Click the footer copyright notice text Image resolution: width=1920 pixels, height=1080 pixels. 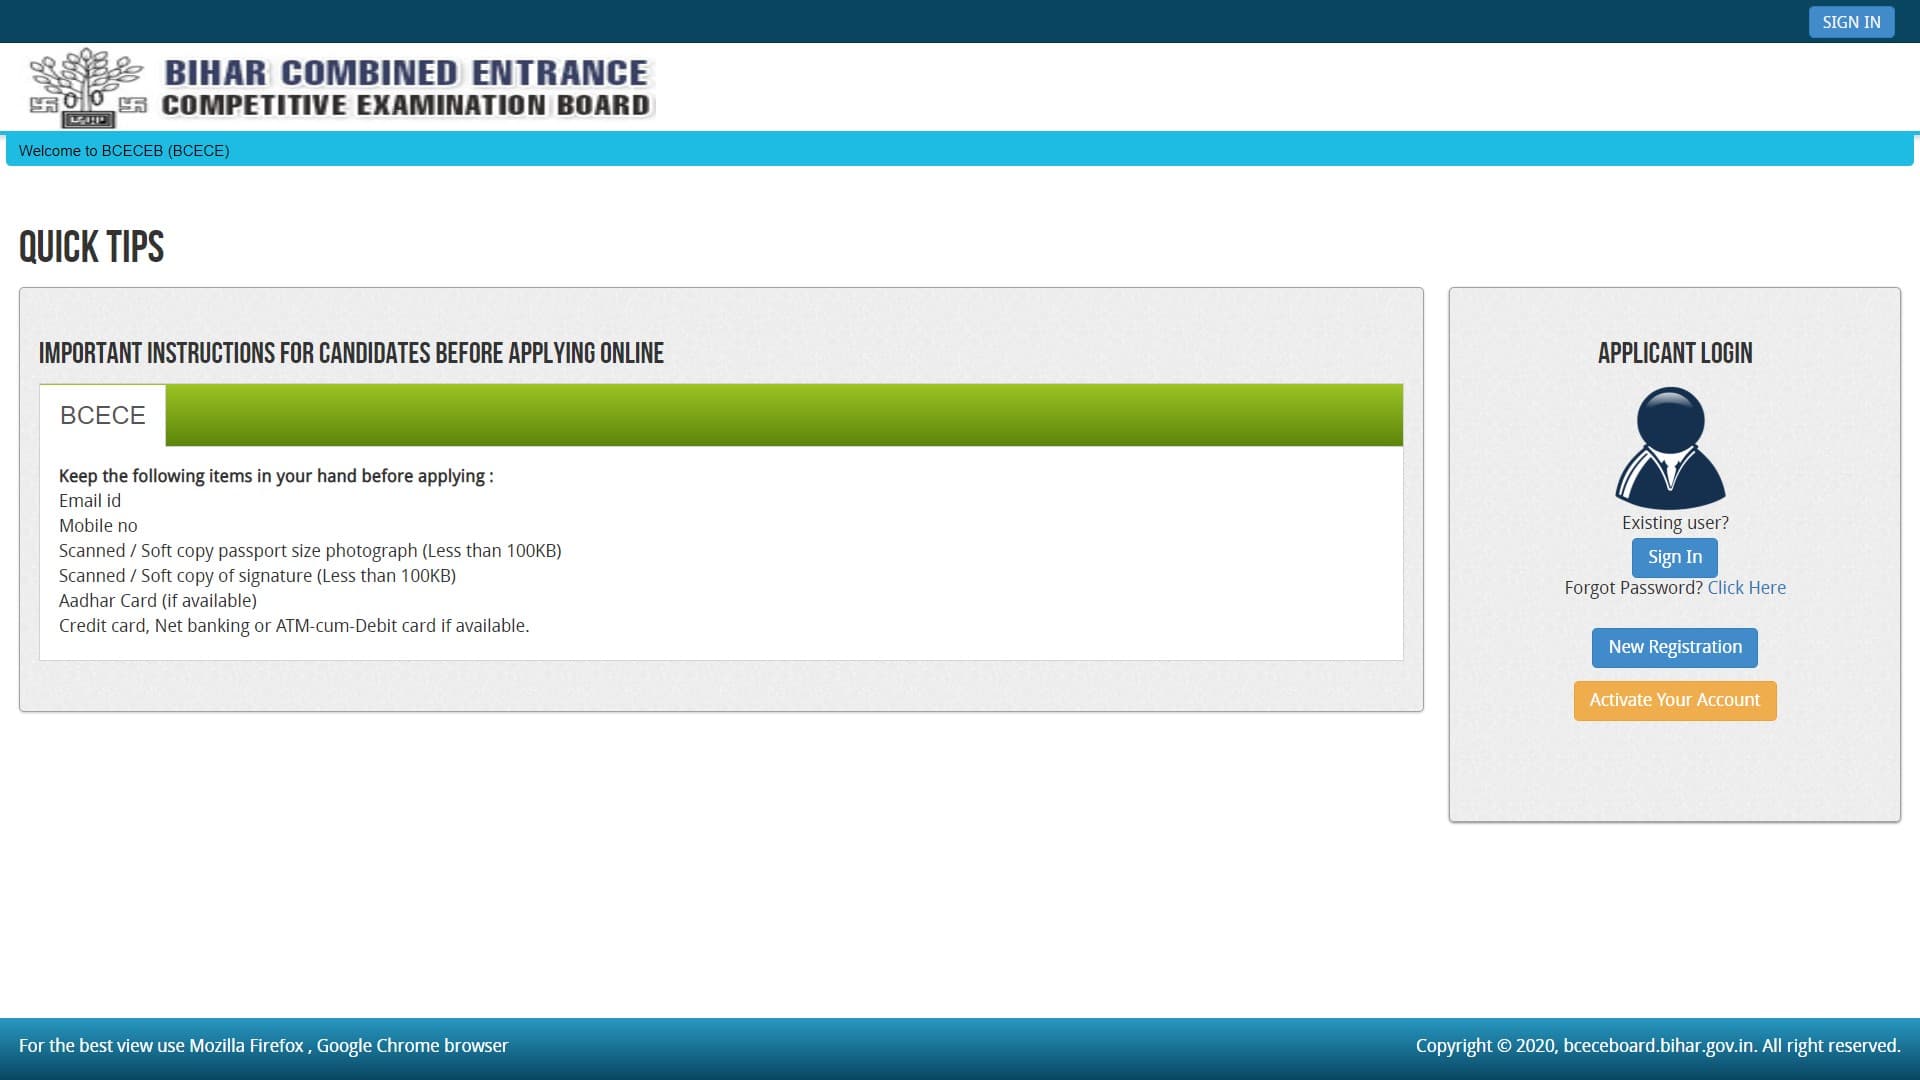pyautogui.click(x=1657, y=1046)
